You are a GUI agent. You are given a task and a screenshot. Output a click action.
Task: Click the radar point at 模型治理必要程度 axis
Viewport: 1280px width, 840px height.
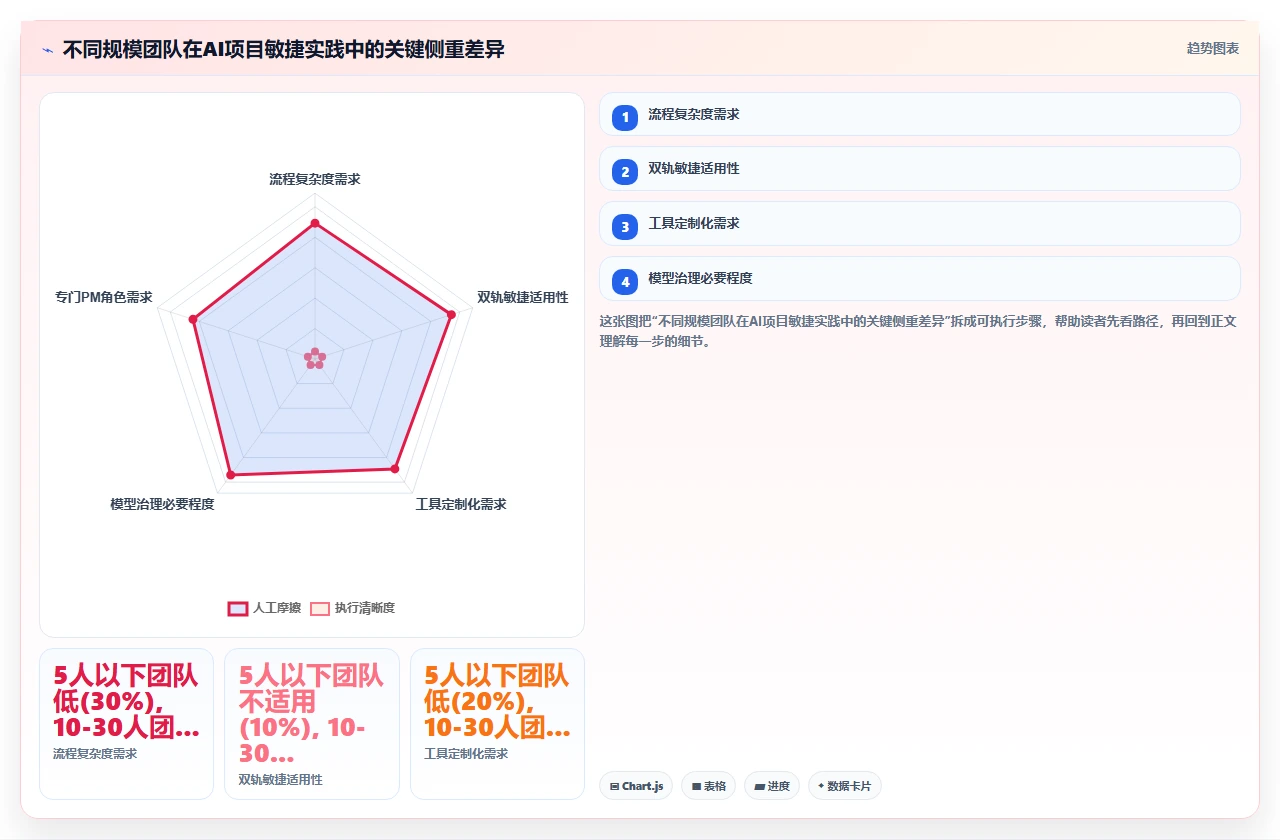pos(230,475)
